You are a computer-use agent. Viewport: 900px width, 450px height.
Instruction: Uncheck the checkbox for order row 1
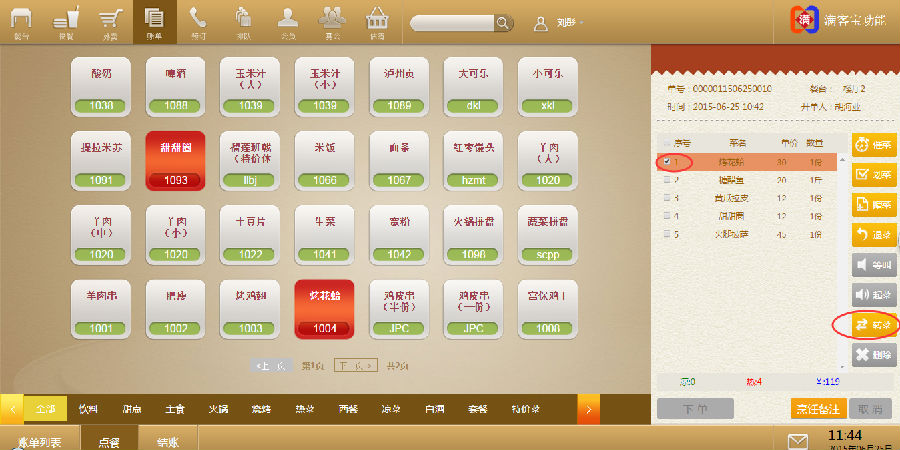pyautogui.click(x=666, y=161)
